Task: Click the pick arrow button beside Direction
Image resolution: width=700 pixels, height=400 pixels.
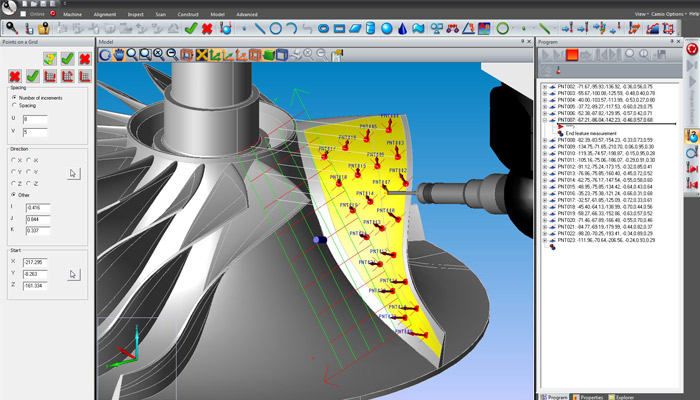Action: click(x=73, y=172)
